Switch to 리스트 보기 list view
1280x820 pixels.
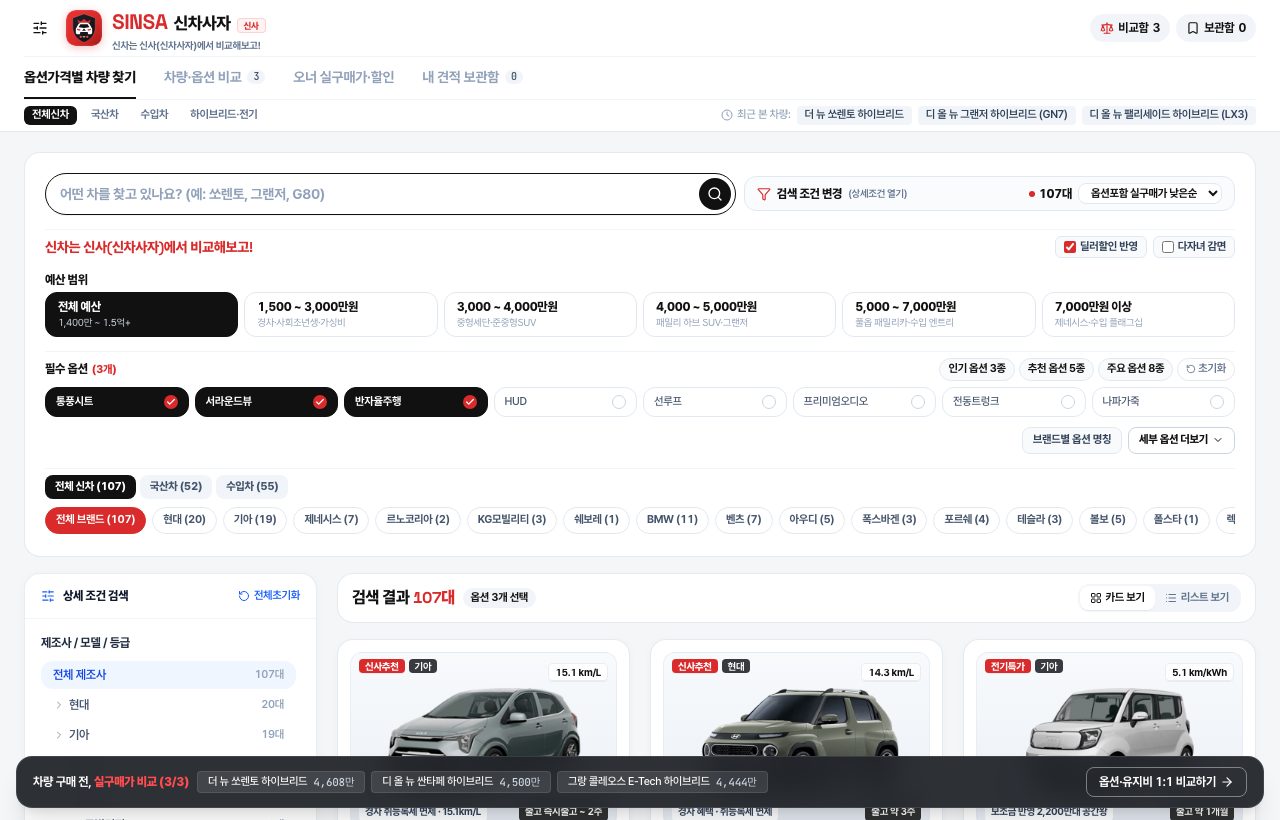[x=1197, y=598]
